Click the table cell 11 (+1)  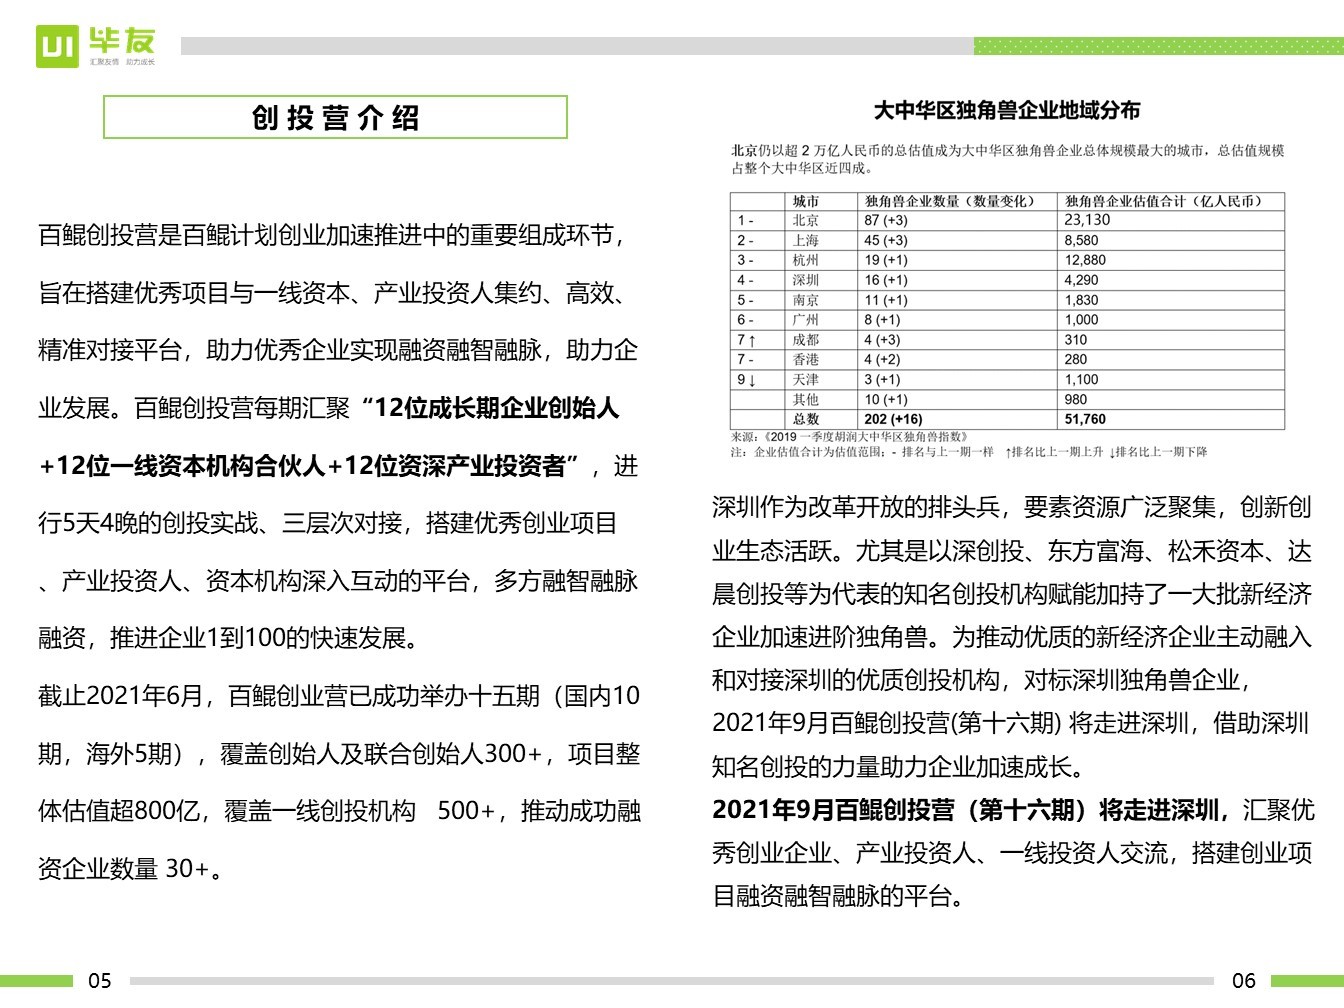[886, 300]
